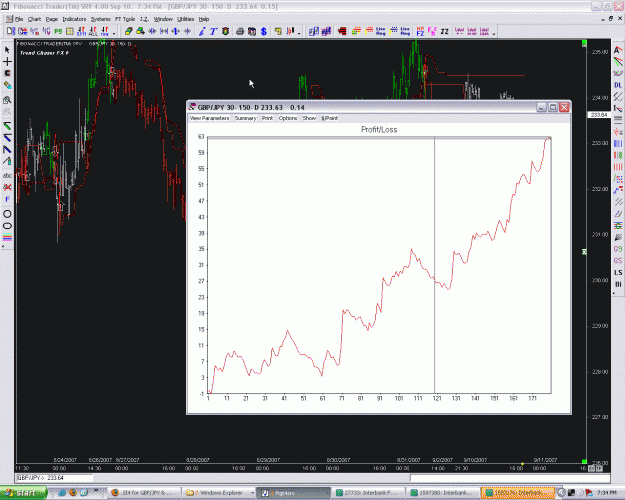
Task: Select the arrow pointer tool in left panel
Action: pyautogui.click(x=7, y=50)
